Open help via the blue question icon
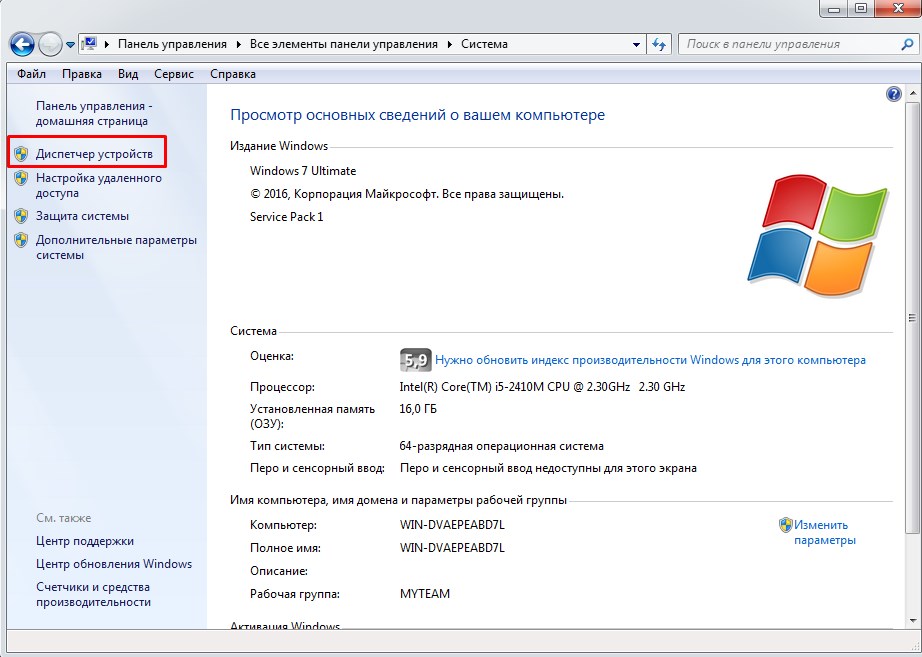 click(x=893, y=94)
